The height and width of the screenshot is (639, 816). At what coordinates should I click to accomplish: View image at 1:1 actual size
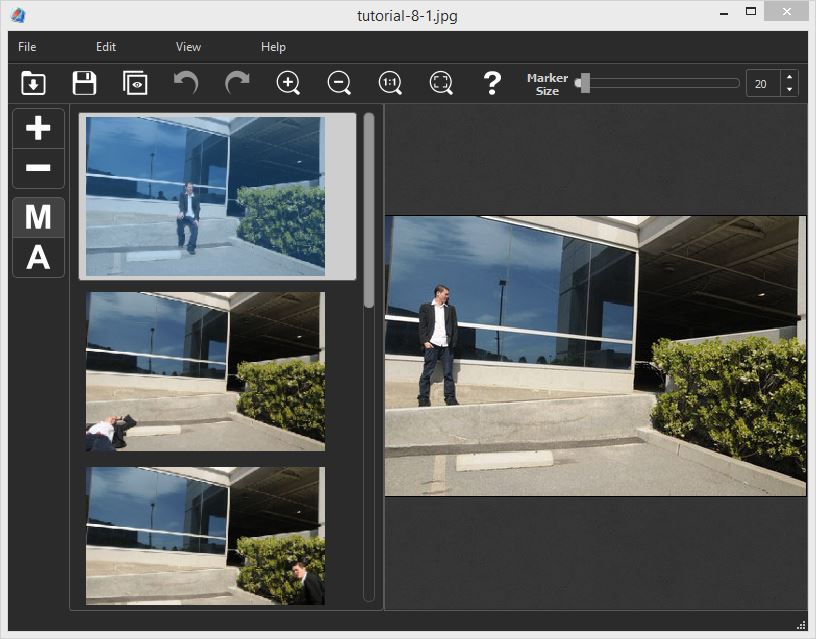tap(390, 83)
